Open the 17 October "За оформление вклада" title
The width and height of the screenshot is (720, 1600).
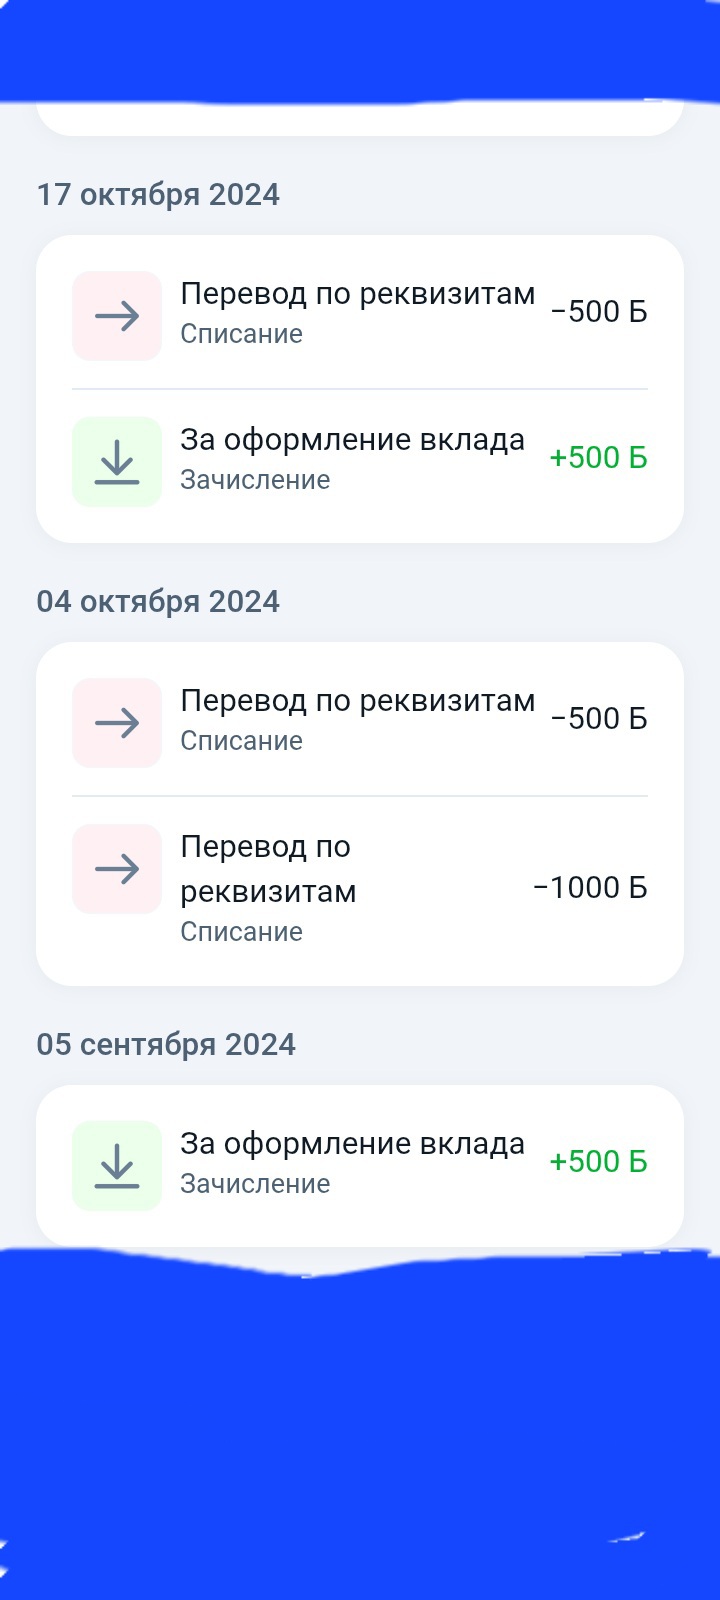[352, 440]
